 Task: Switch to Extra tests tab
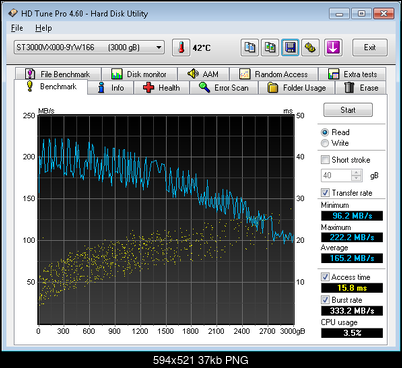point(352,74)
